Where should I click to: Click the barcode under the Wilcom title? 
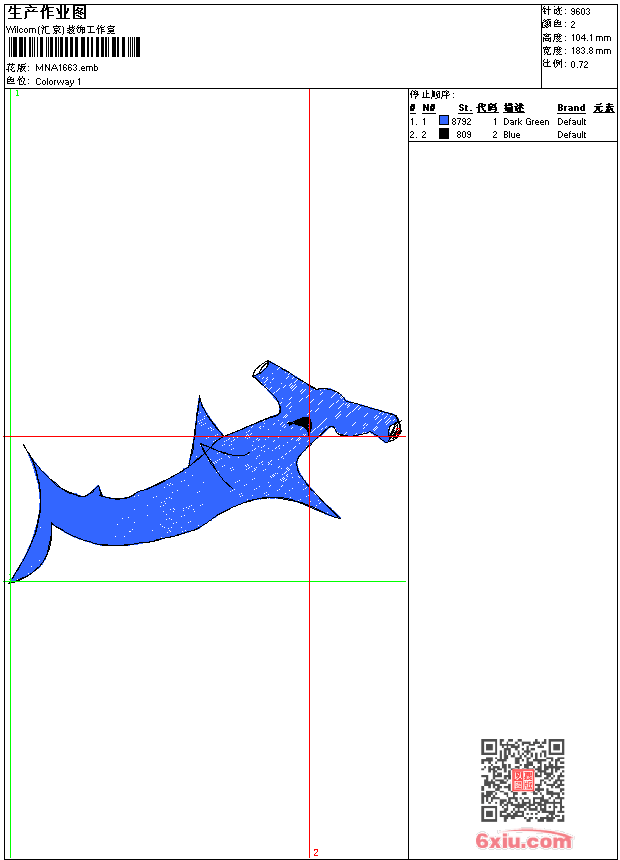pos(74,48)
